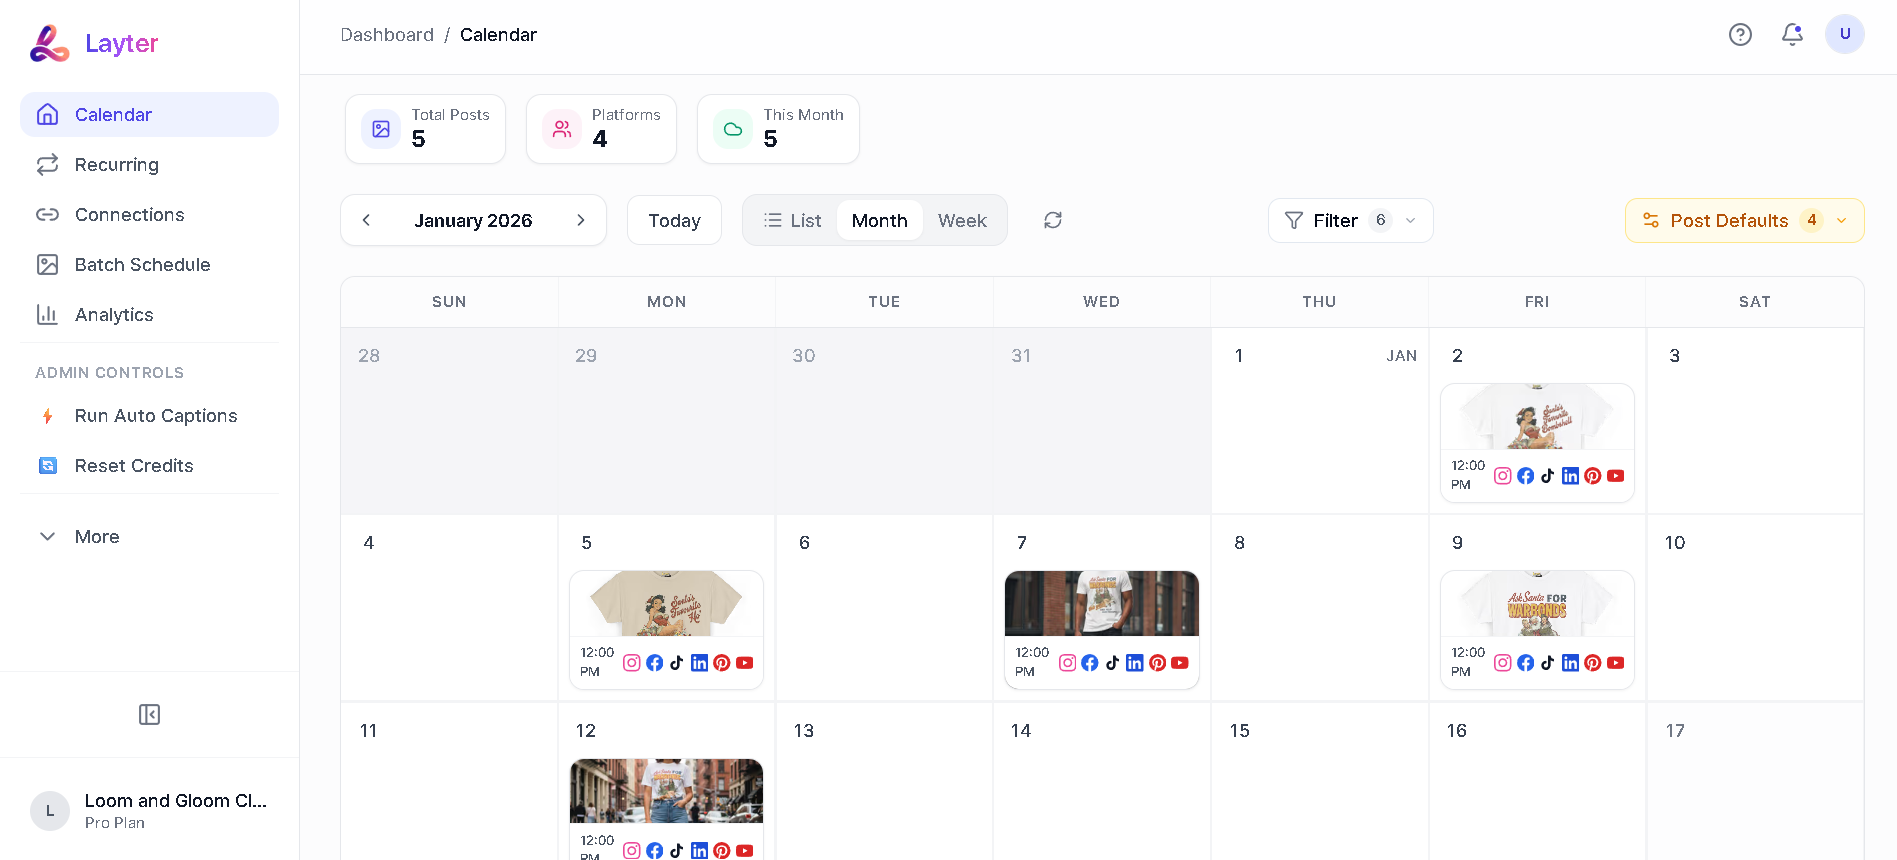The image size is (1897, 860).
Task: Open the January 7 post thumbnail
Action: point(1102,604)
